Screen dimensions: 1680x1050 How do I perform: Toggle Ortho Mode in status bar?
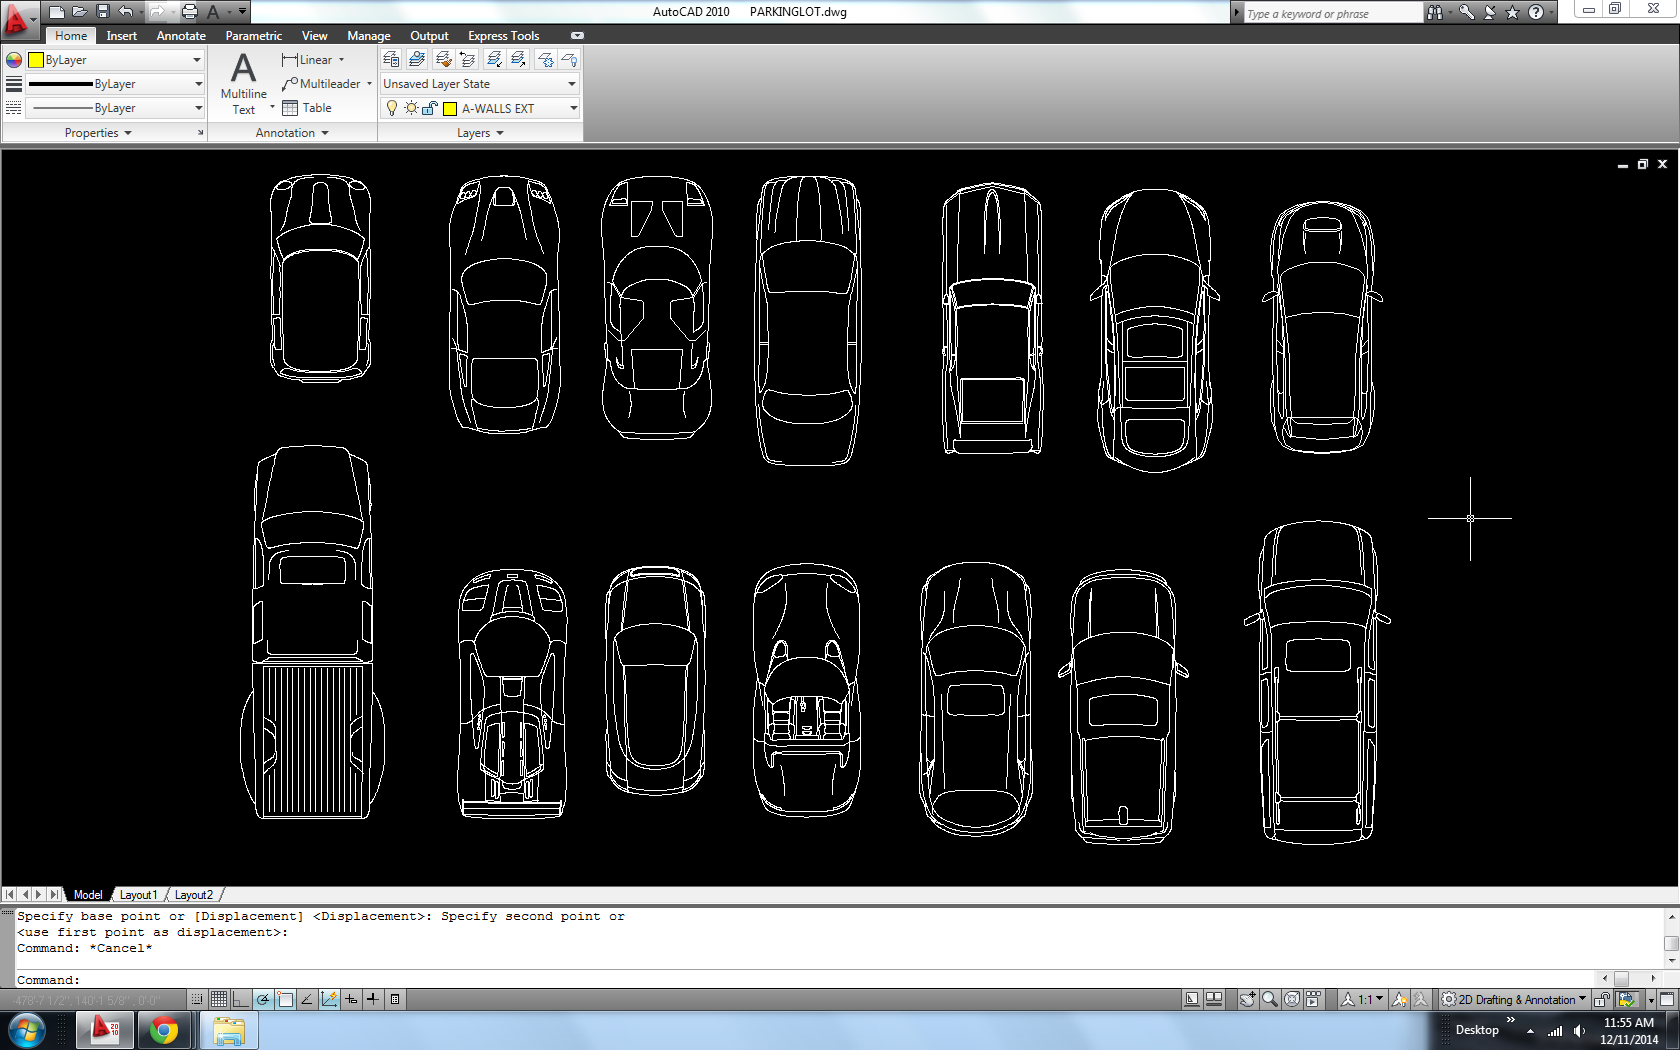241,999
